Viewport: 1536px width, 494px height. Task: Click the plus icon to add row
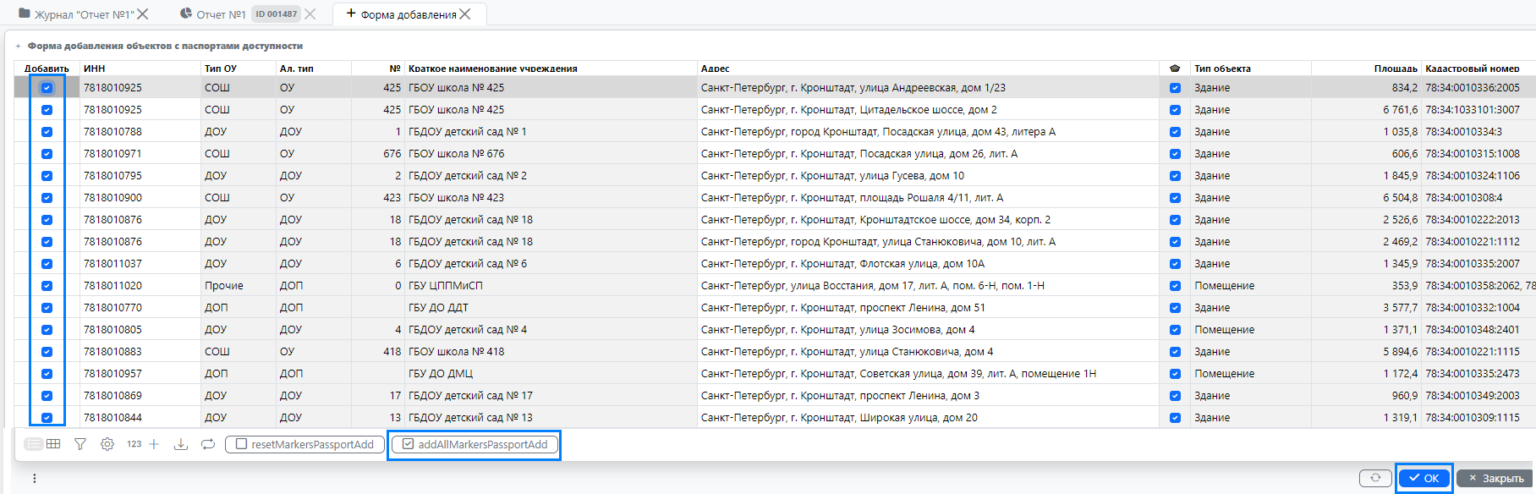(154, 444)
